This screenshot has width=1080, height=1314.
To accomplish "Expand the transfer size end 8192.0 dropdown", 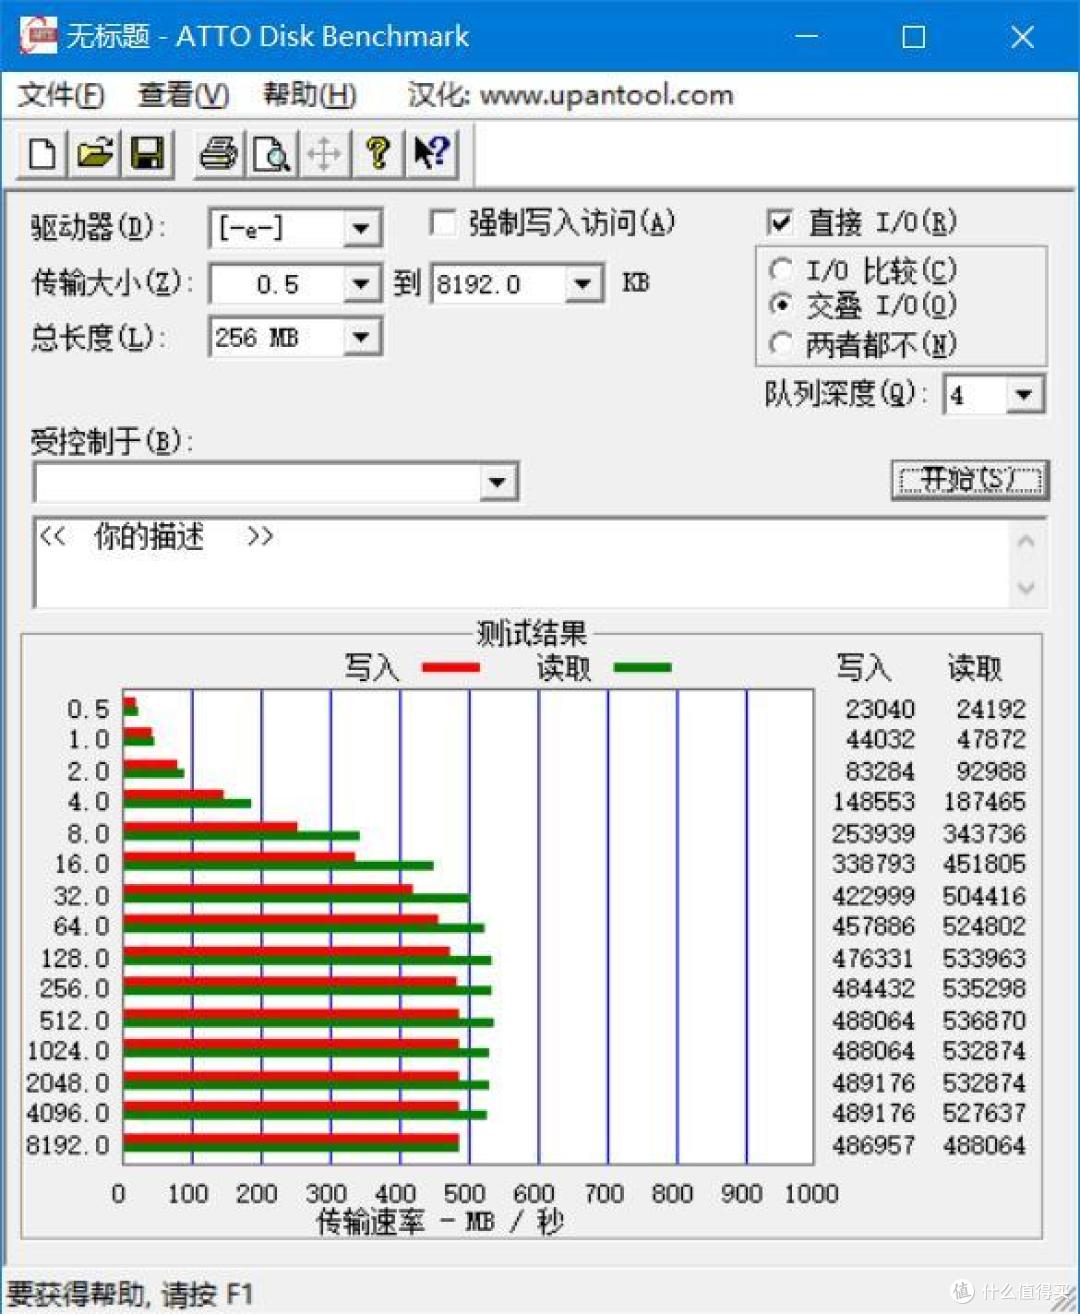I will tap(583, 285).
